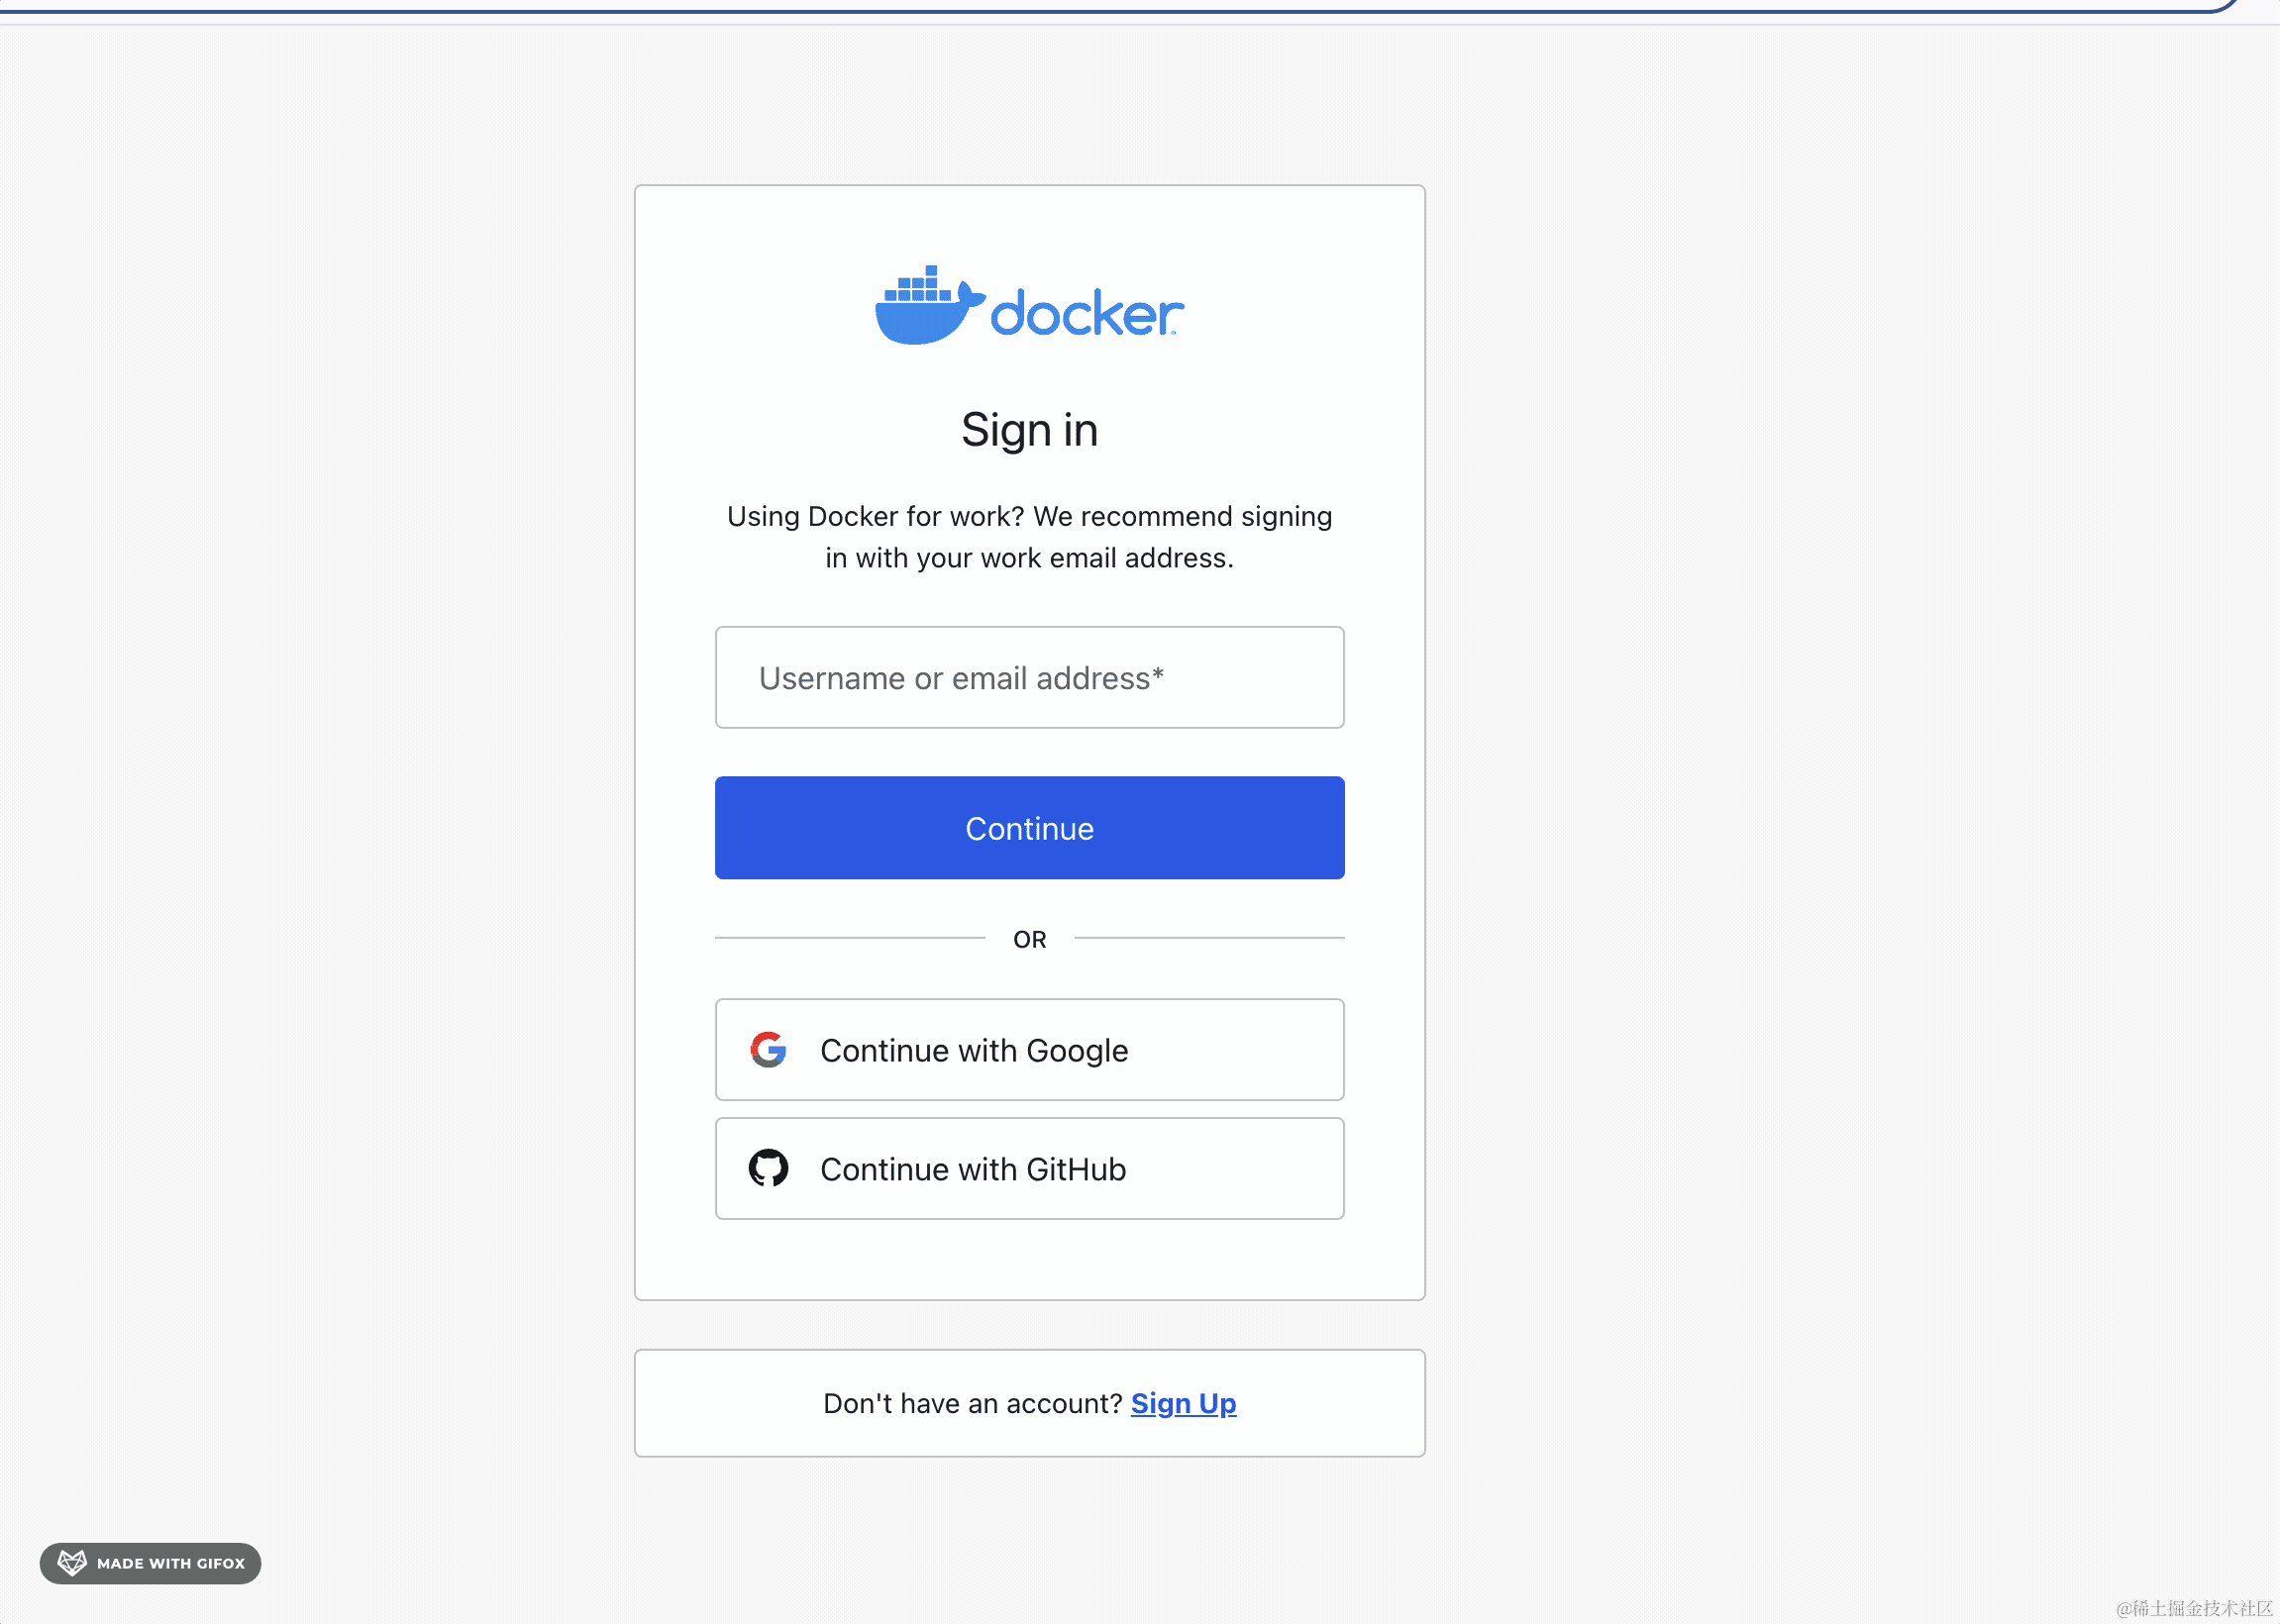Click the docker wordmark text logo
This screenshot has height=1624, width=2280.
click(x=1086, y=315)
